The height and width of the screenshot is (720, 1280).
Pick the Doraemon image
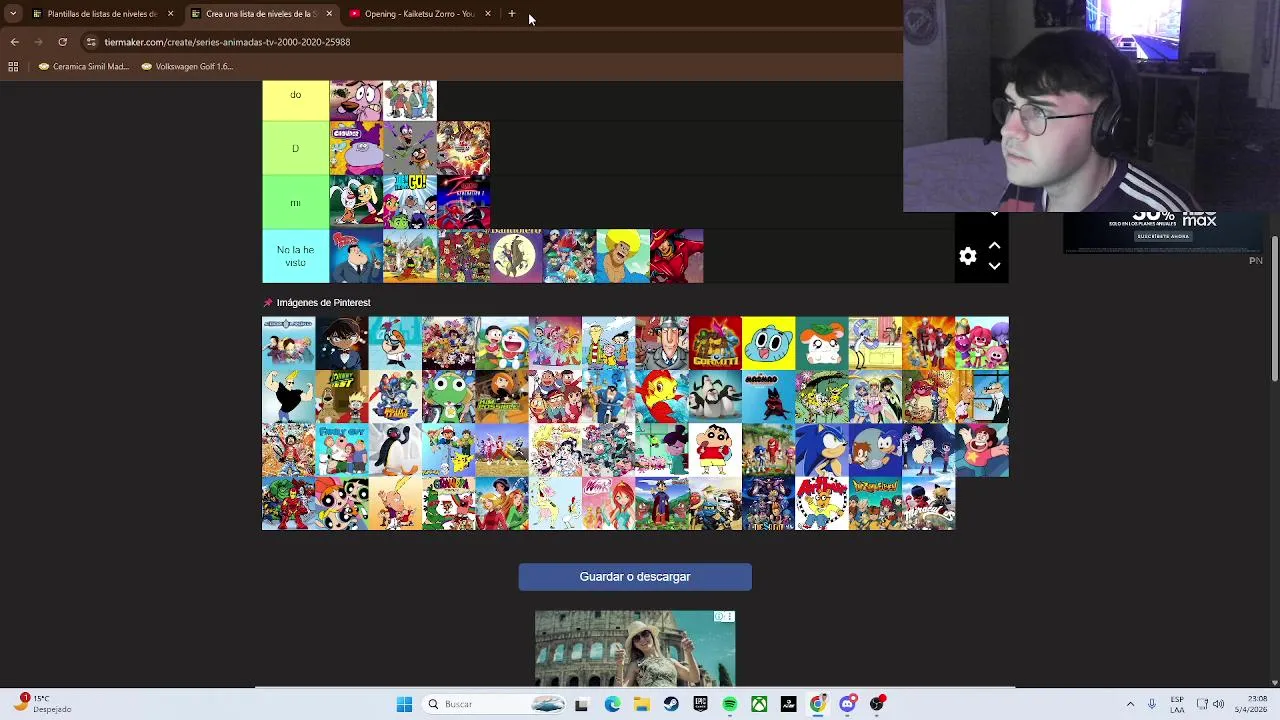pyautogui.click(x=502, y=343)
